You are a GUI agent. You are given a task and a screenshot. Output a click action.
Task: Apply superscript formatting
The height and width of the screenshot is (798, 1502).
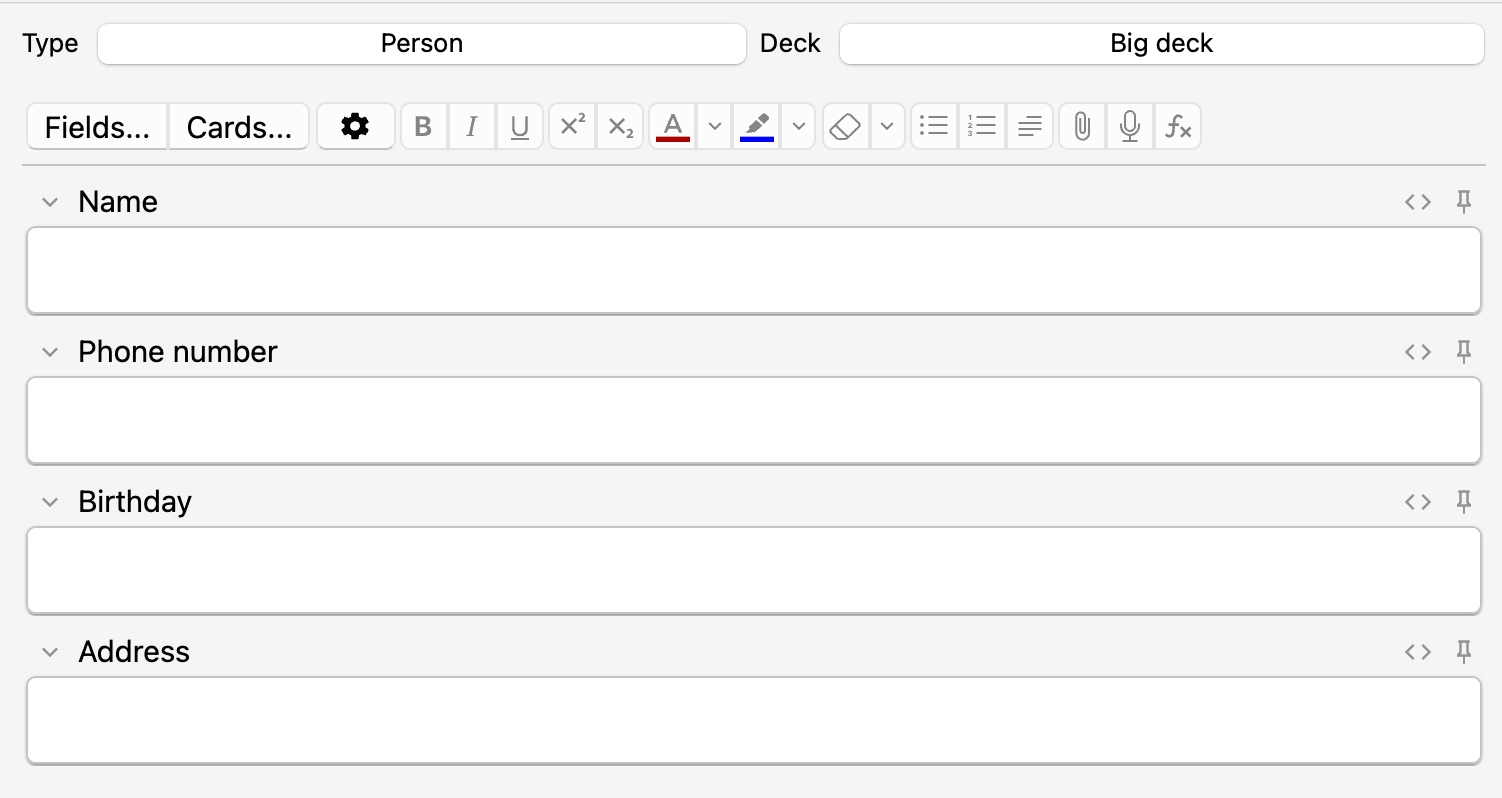tap(573, 127)
